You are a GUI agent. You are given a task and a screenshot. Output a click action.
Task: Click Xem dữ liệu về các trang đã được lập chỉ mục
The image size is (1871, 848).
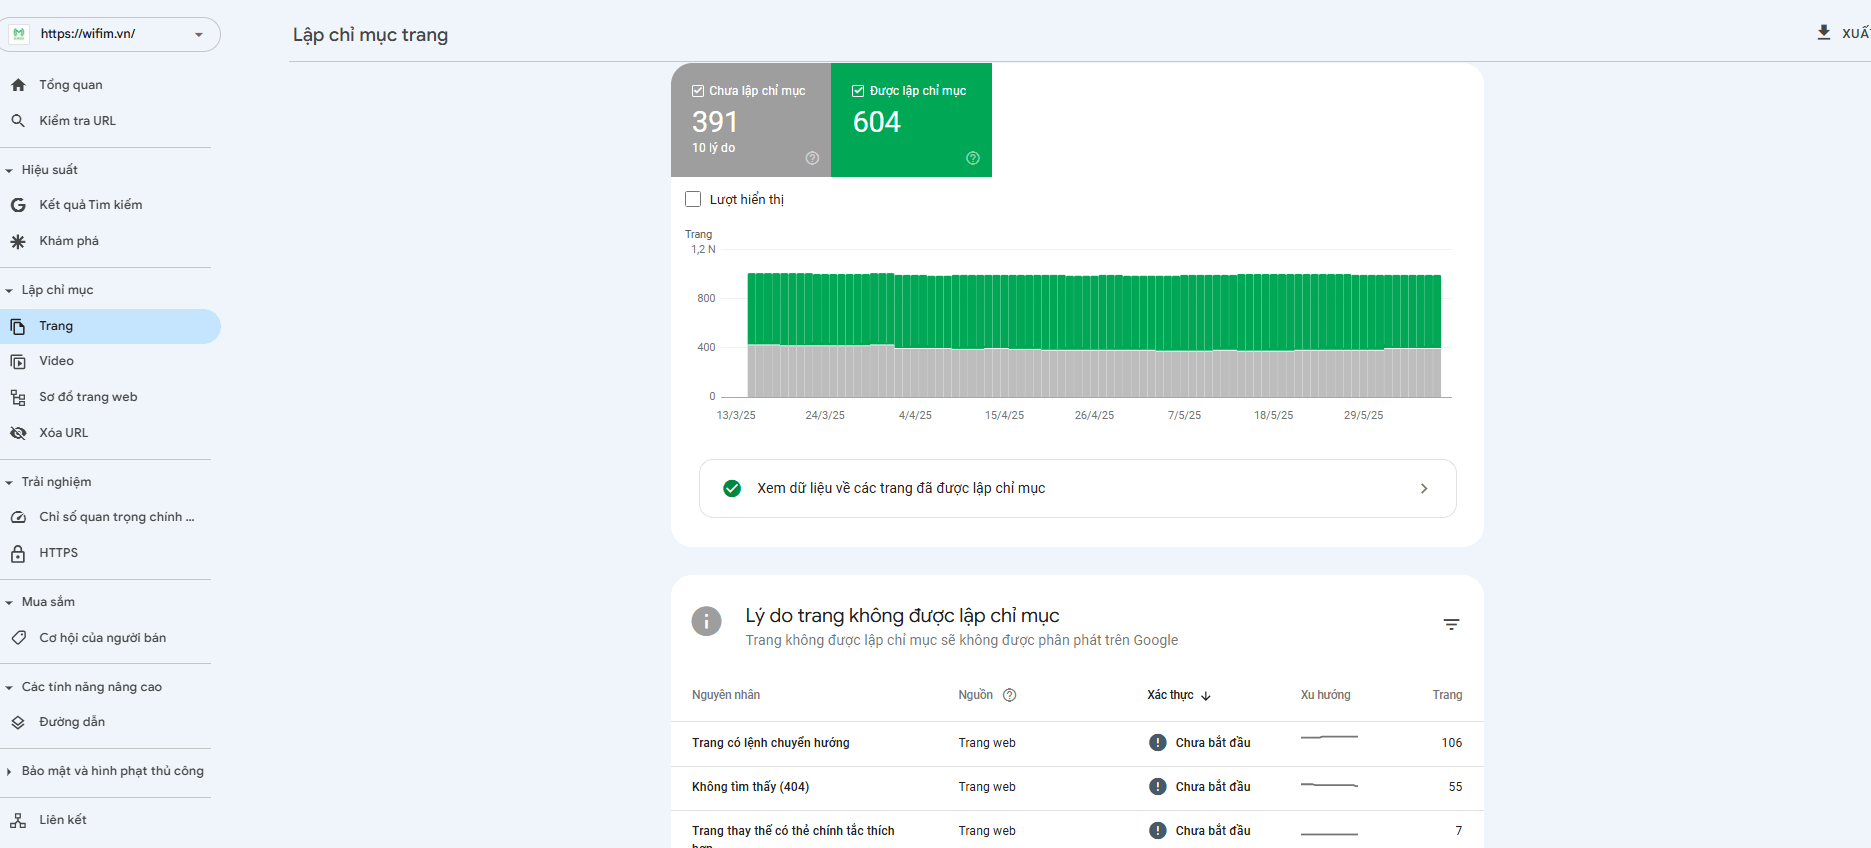point(1078,488)
